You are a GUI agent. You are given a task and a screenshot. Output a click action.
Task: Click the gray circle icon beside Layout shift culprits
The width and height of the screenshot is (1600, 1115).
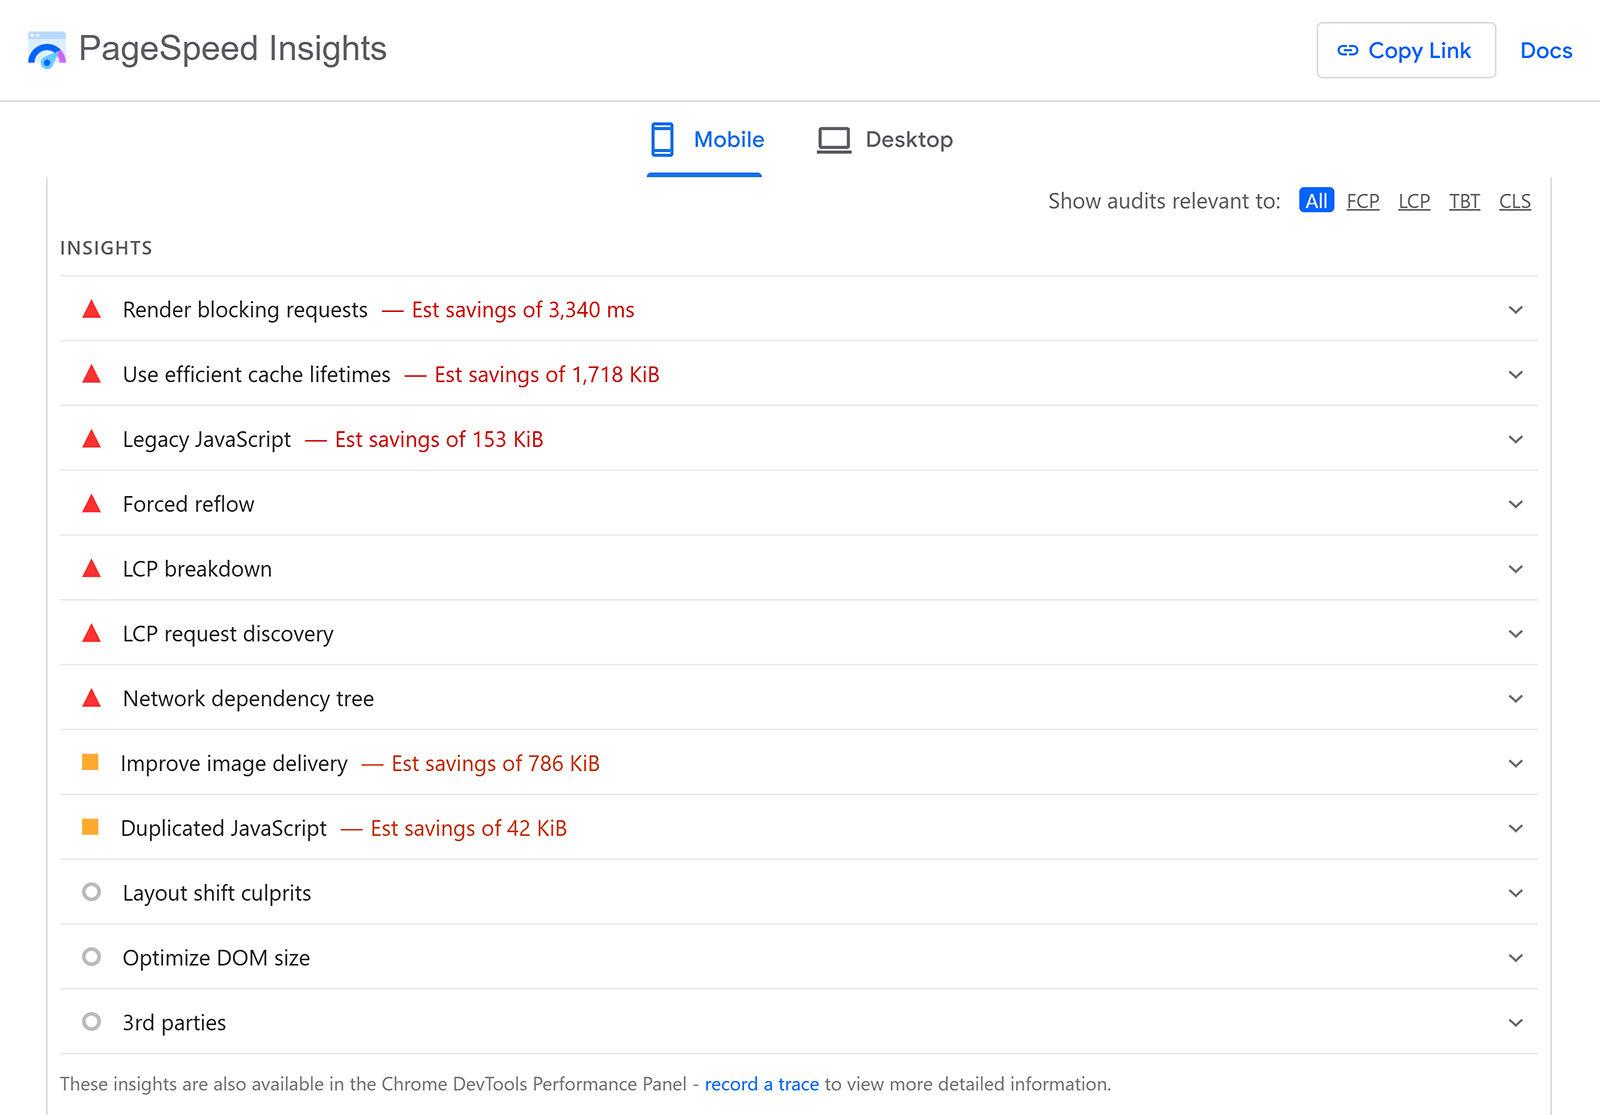click(91, 892)
